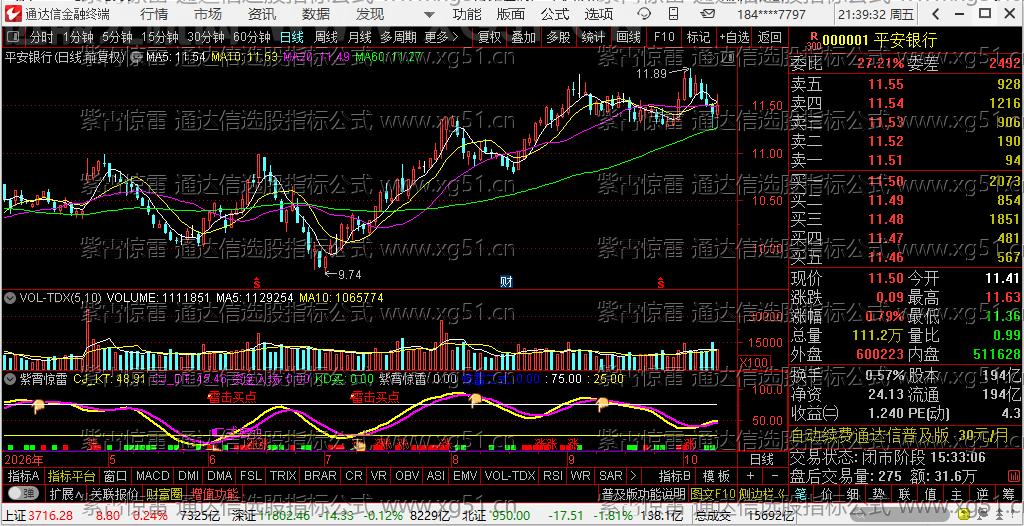Screen dimensions: 1024x526
Task: Click the left chevron next to the clock
Action: tap(937, 14)
